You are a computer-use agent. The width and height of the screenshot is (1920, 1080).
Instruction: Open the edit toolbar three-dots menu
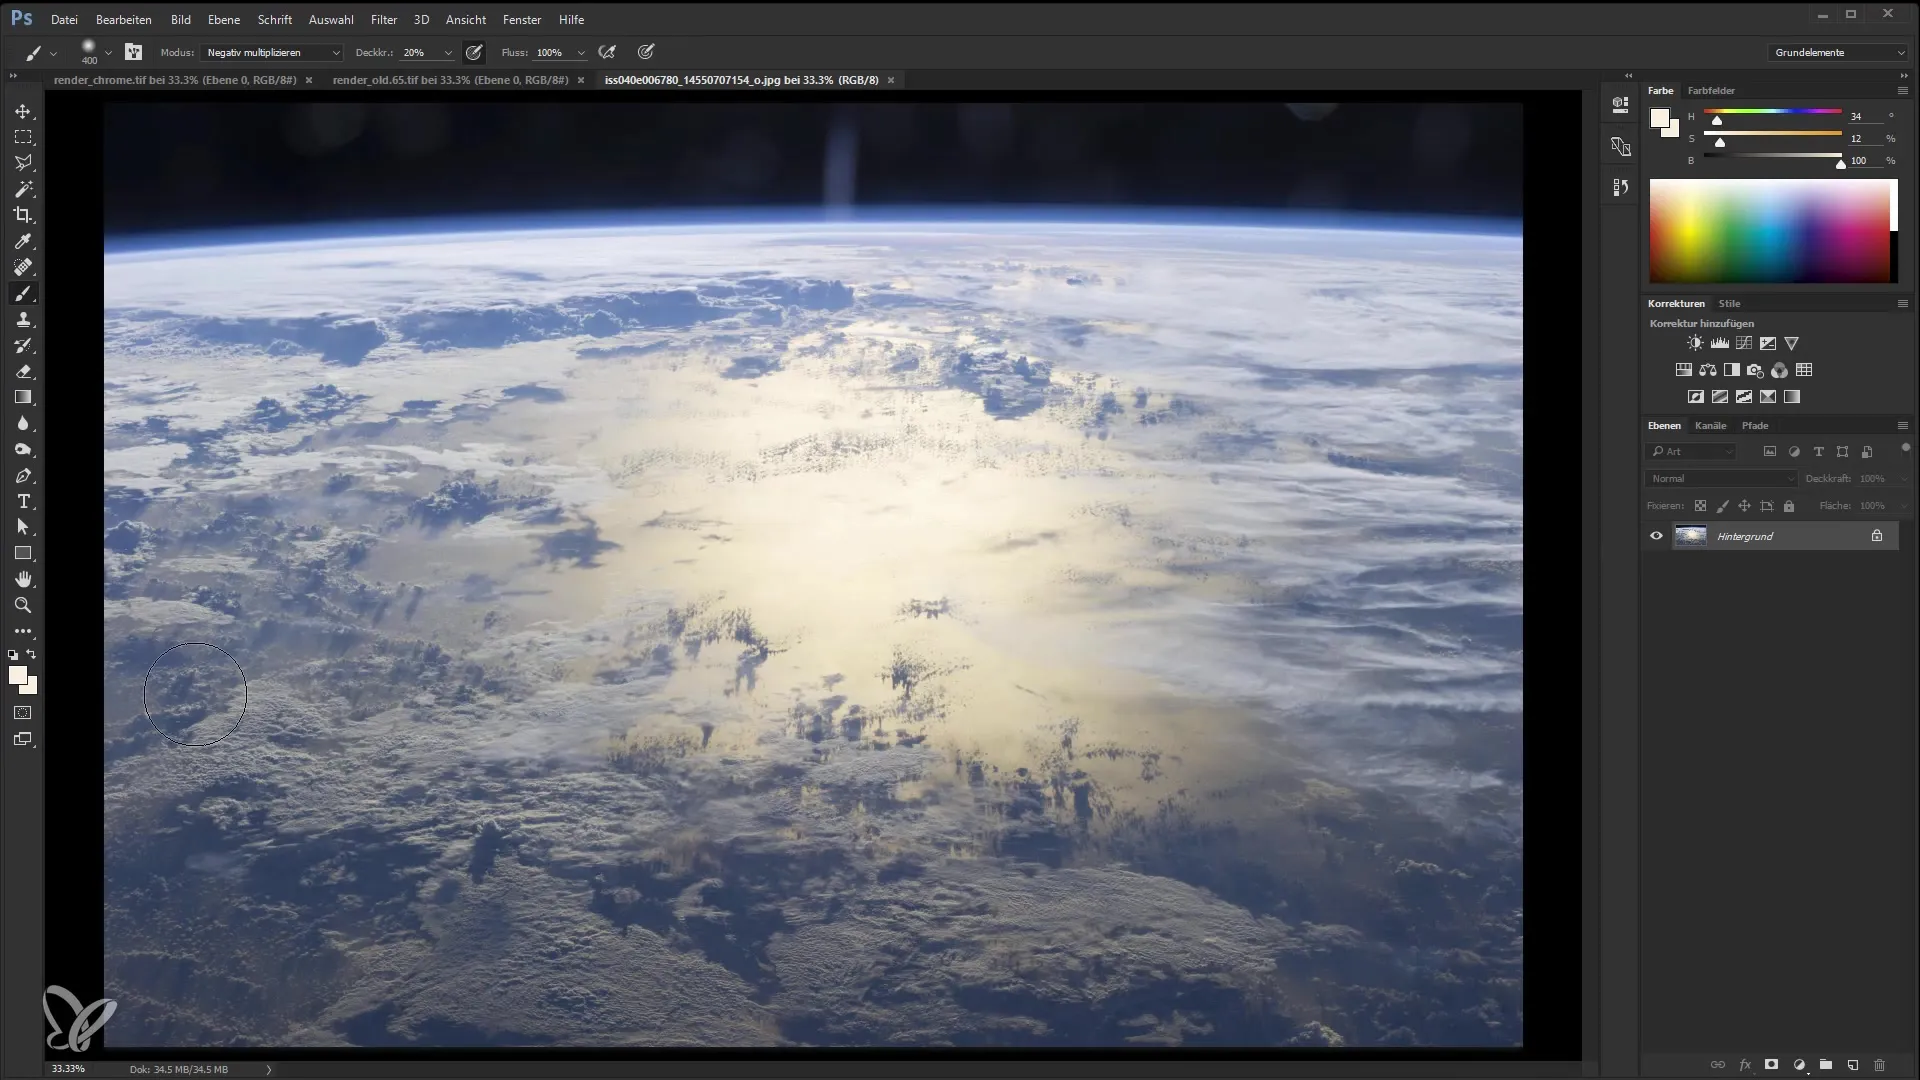(23, 631)
